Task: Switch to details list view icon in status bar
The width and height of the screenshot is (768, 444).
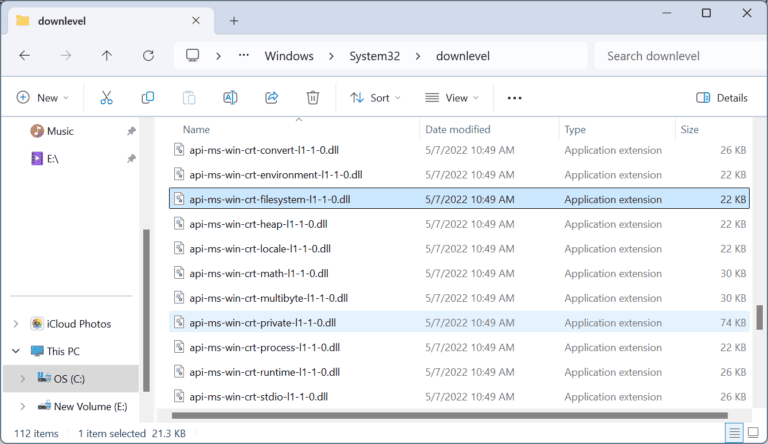Action: tap(734, 433)
